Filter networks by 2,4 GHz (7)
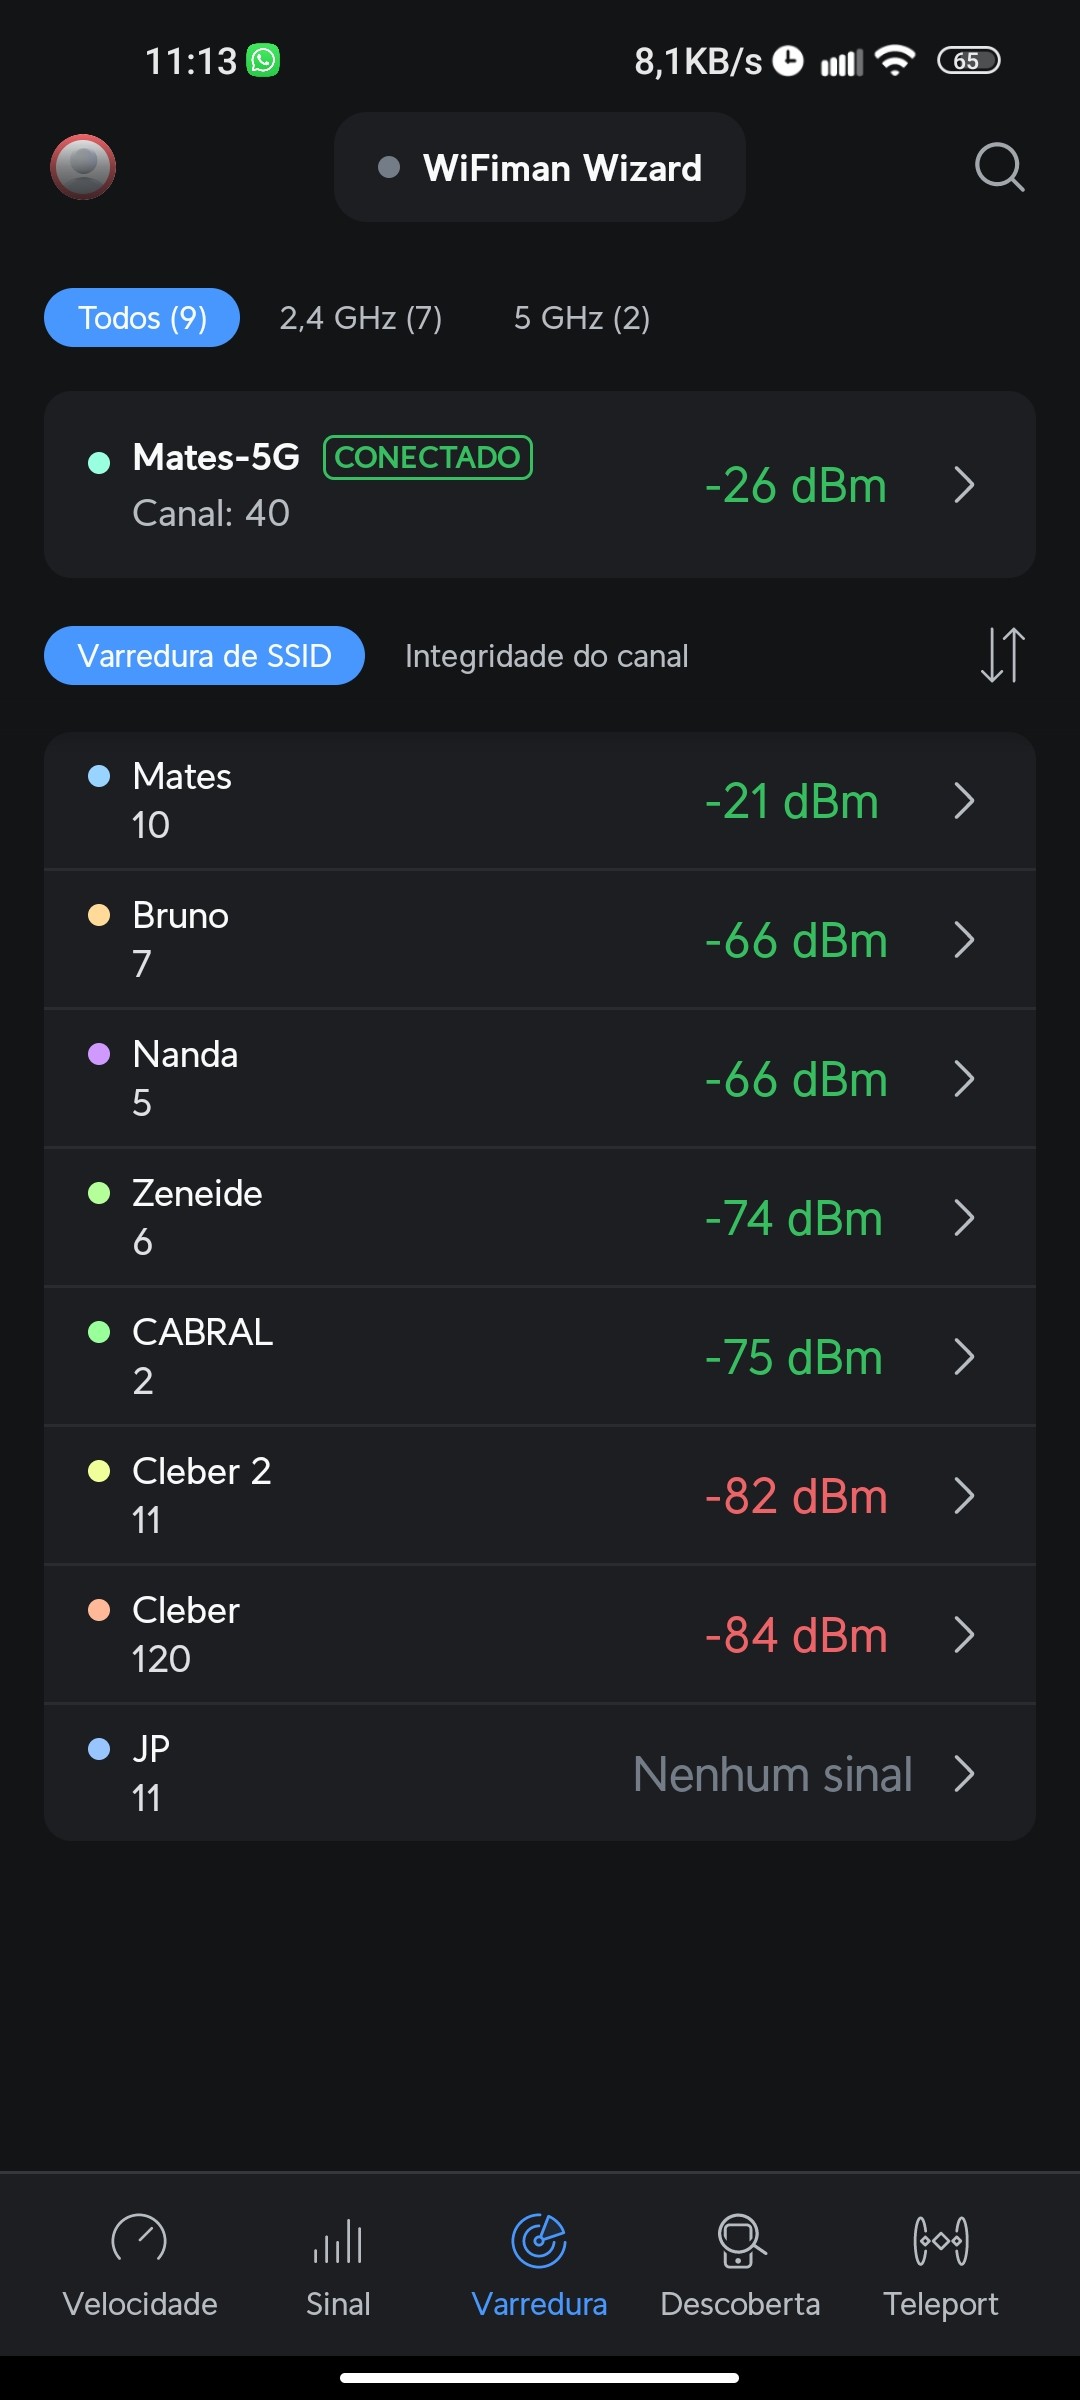Image resolution: width=1080 pixels, height=2400 pixels. 360,318
